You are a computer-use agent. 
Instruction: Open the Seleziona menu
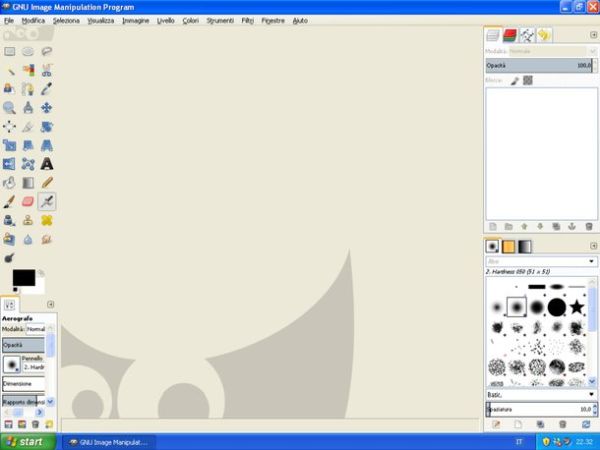(66, 21)
